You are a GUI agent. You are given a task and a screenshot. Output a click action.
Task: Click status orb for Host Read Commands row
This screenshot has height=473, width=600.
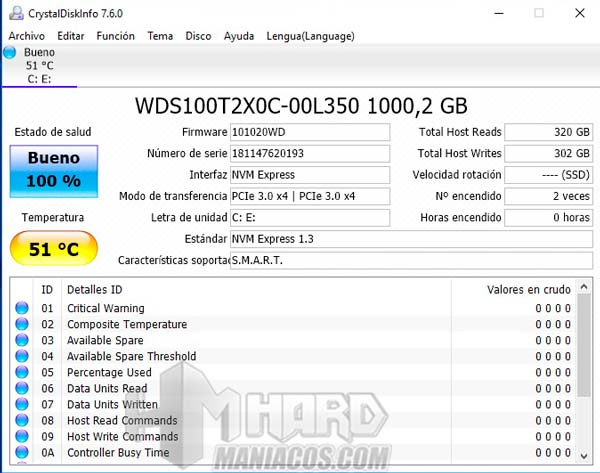(22, 421)
